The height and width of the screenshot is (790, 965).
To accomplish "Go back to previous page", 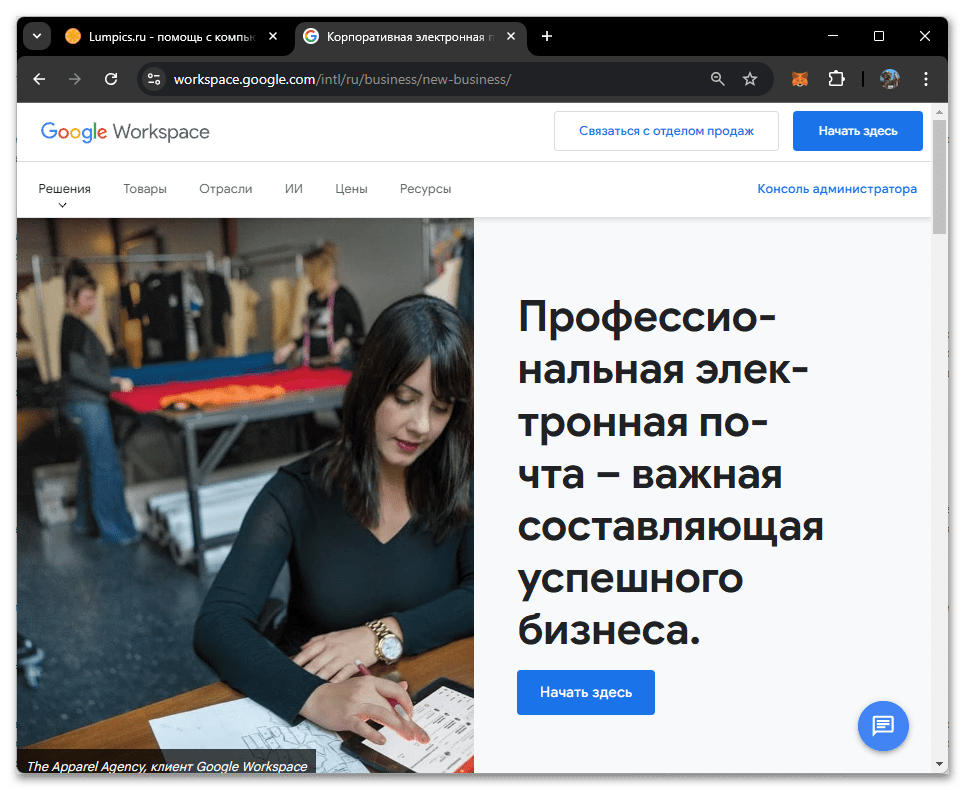I will (39, 79).
